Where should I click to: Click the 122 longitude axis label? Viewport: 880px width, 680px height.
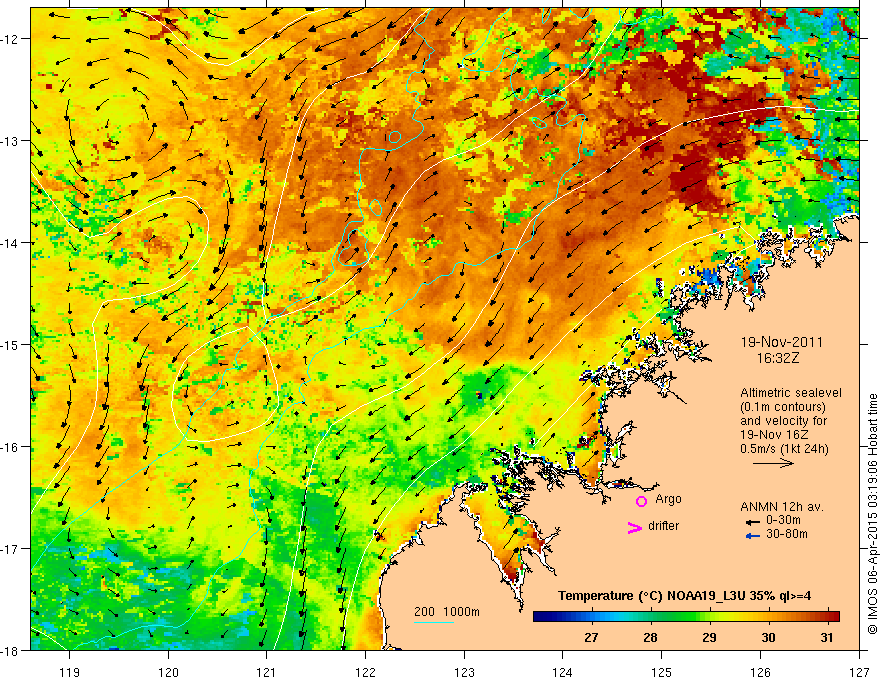pyautogui.click(x=365, y=672)
